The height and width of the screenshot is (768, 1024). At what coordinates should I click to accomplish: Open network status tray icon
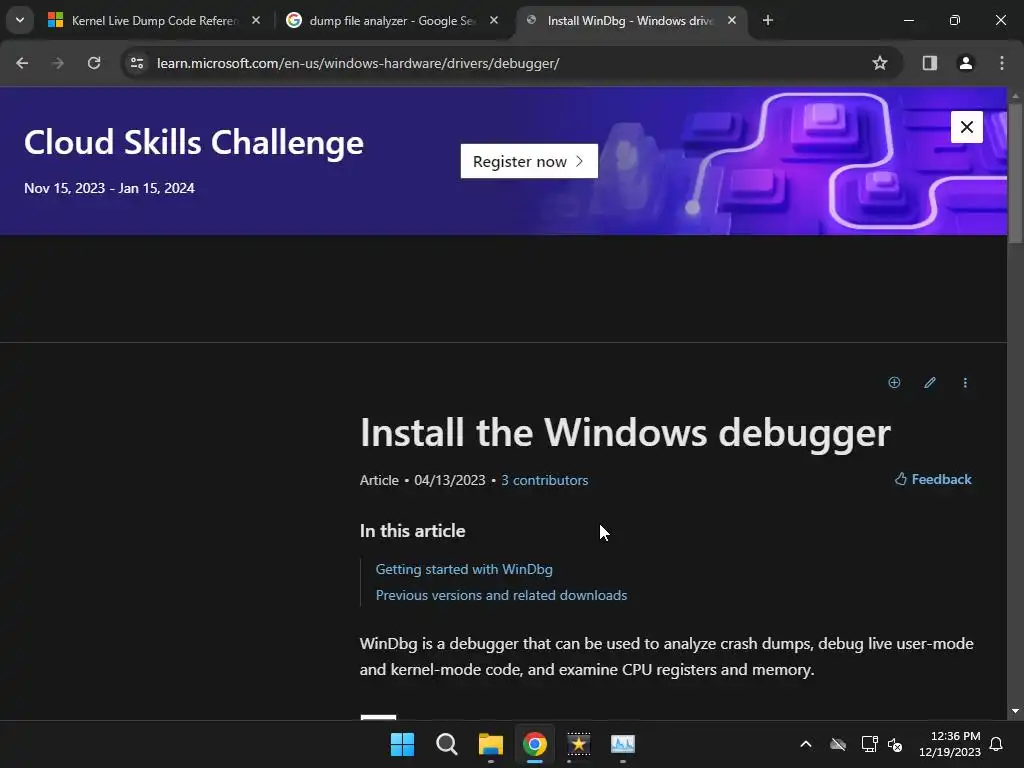869,744
